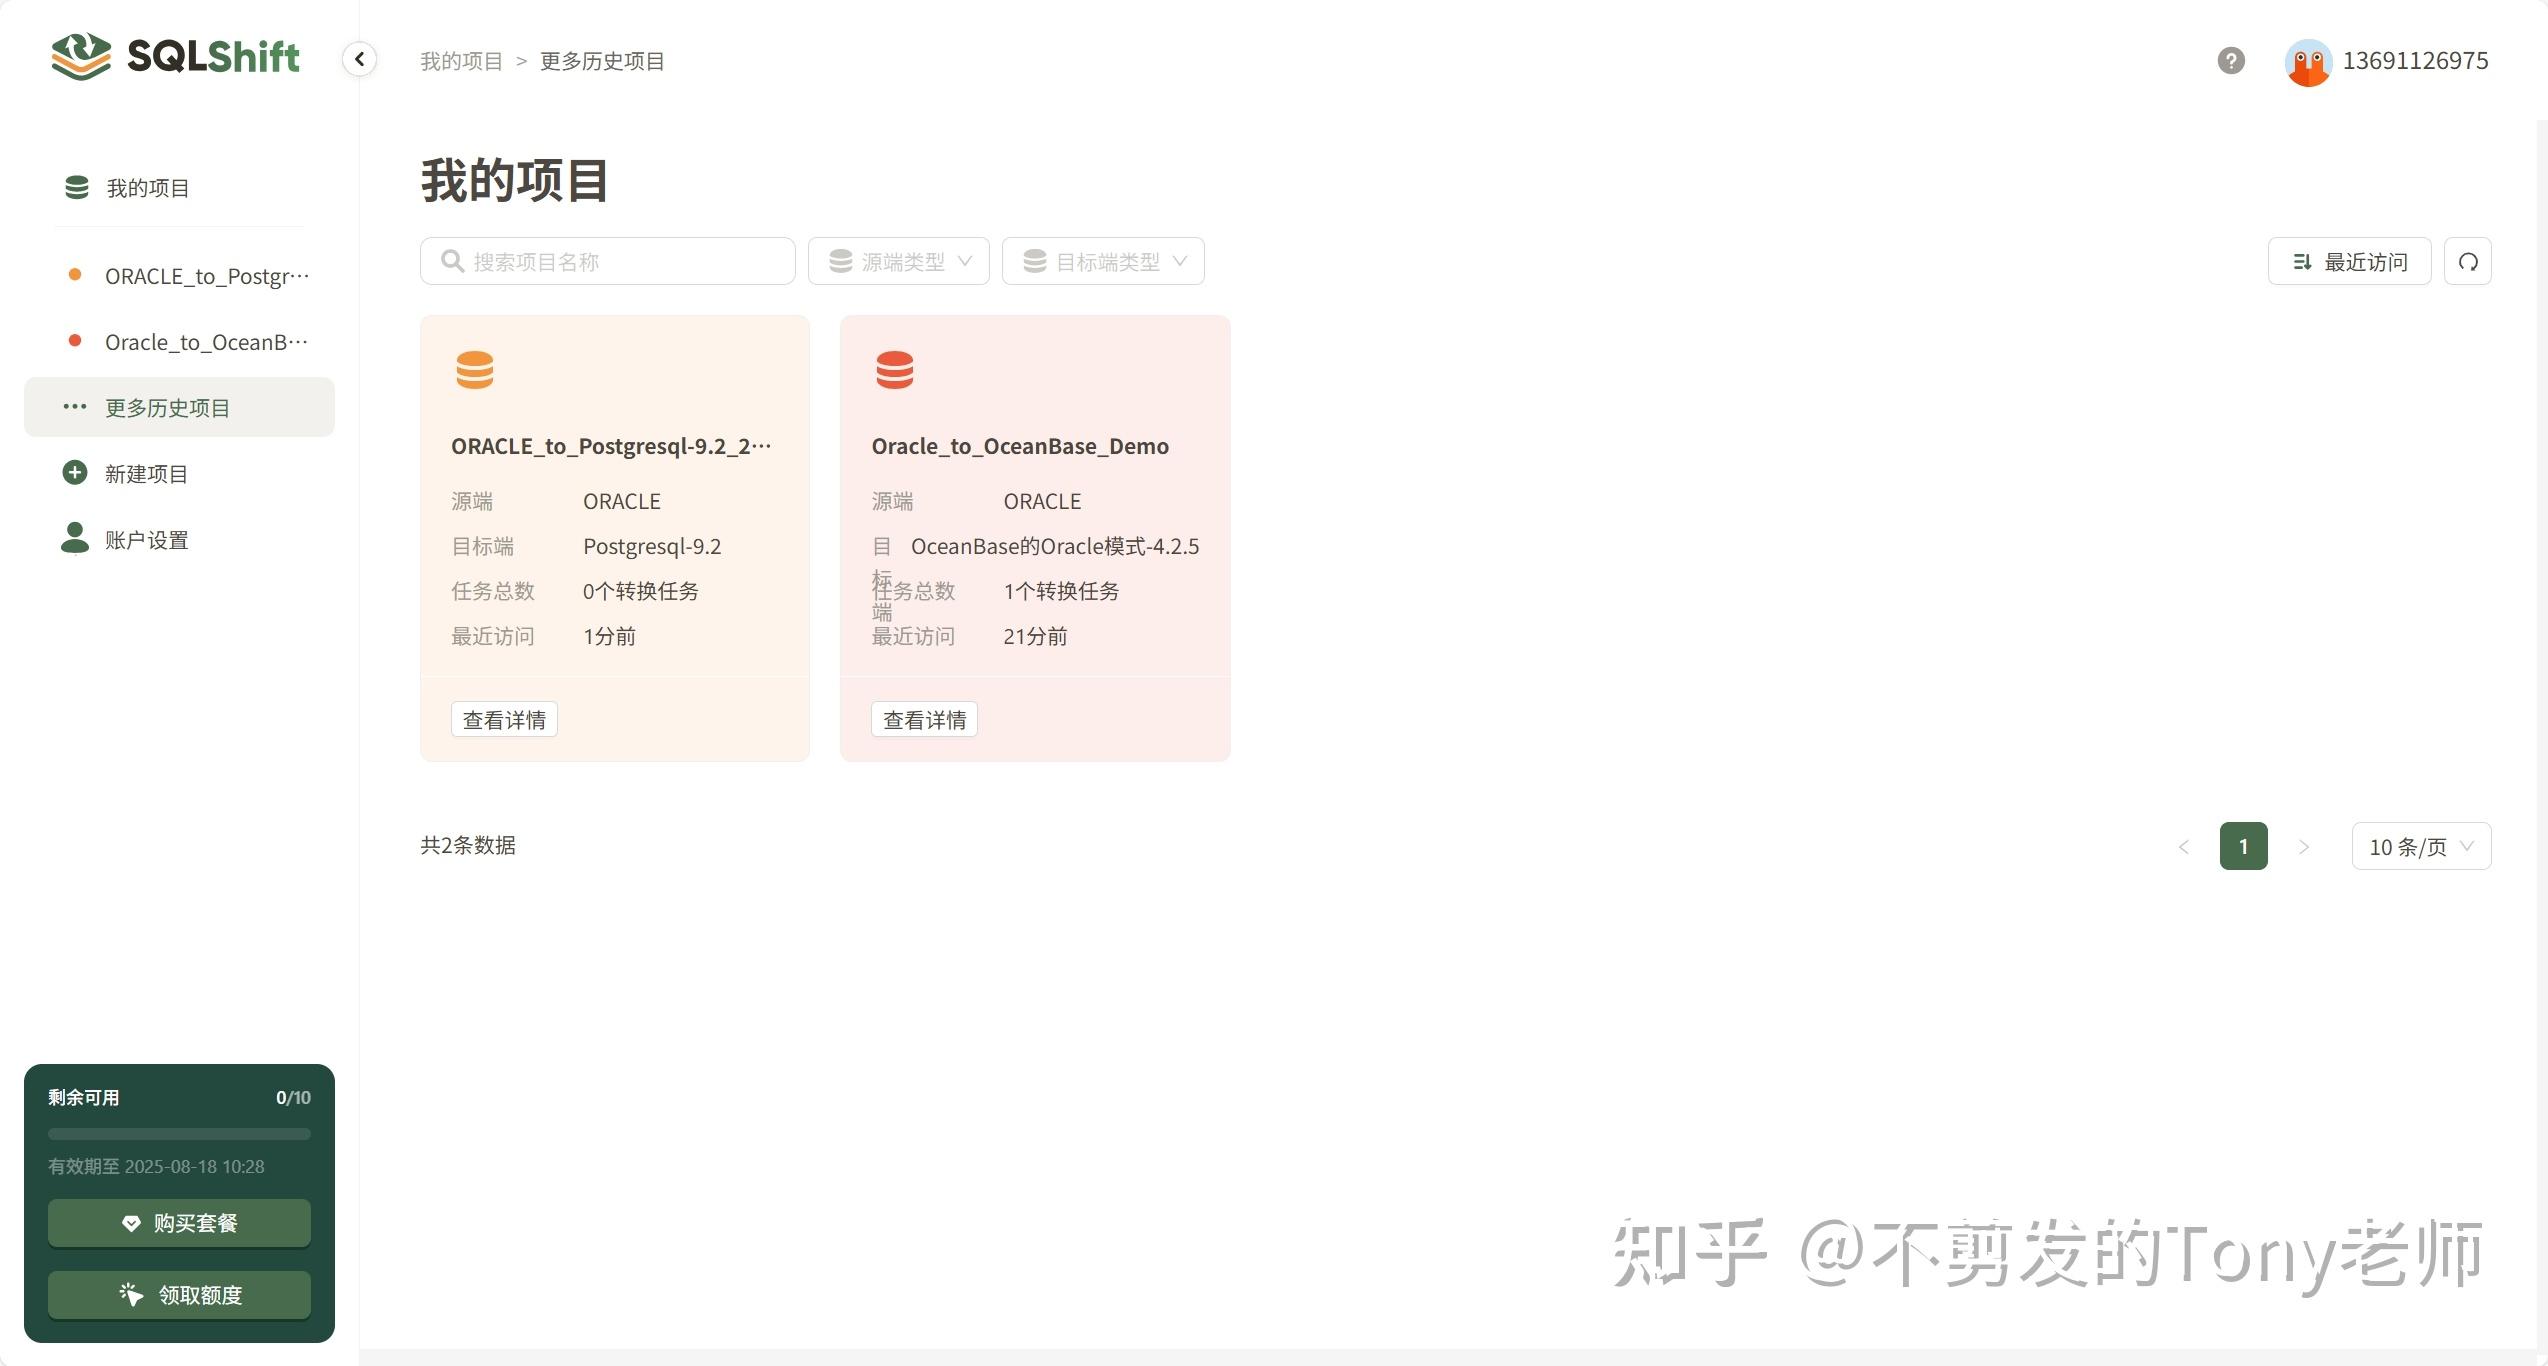Screen dimensions: 2548x1366
Task: Open the help question mark icon
Action: pyautogui.click(x=2230, y=61)
